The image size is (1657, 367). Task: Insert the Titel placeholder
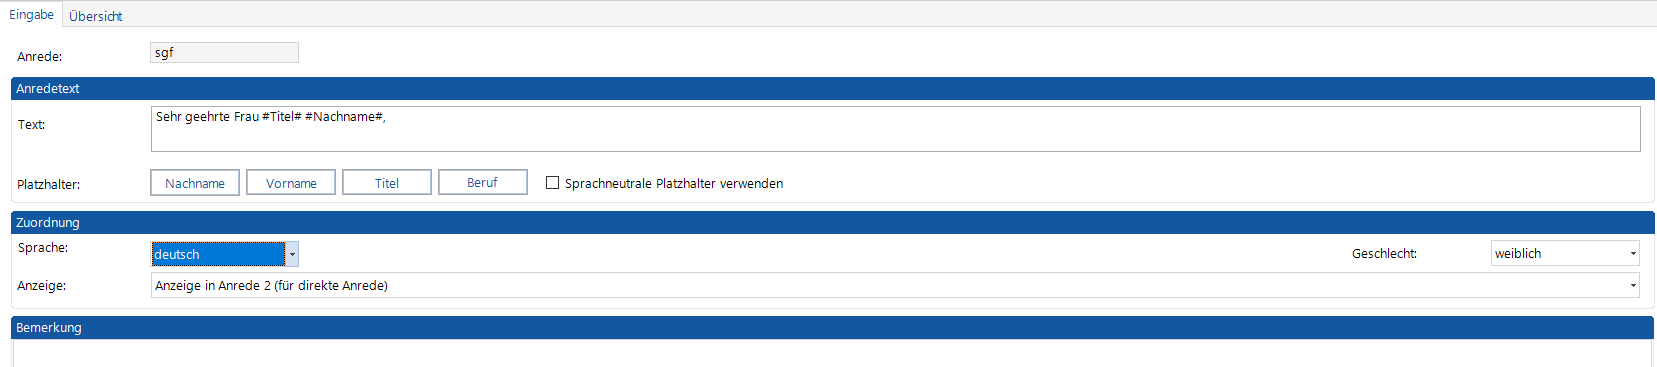click(x=387, y=183)
